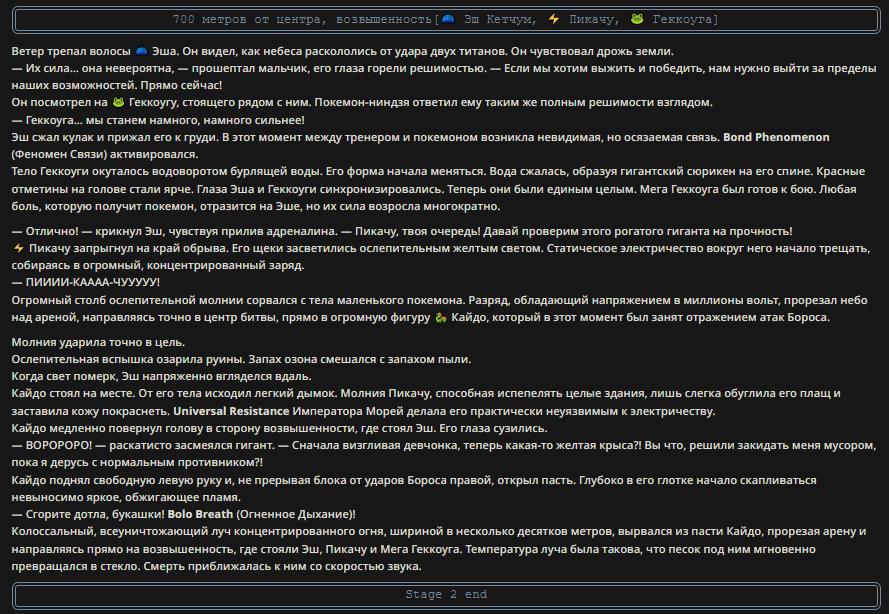Click the dragon emoji before "Кайдо, который"

point(441,317)
